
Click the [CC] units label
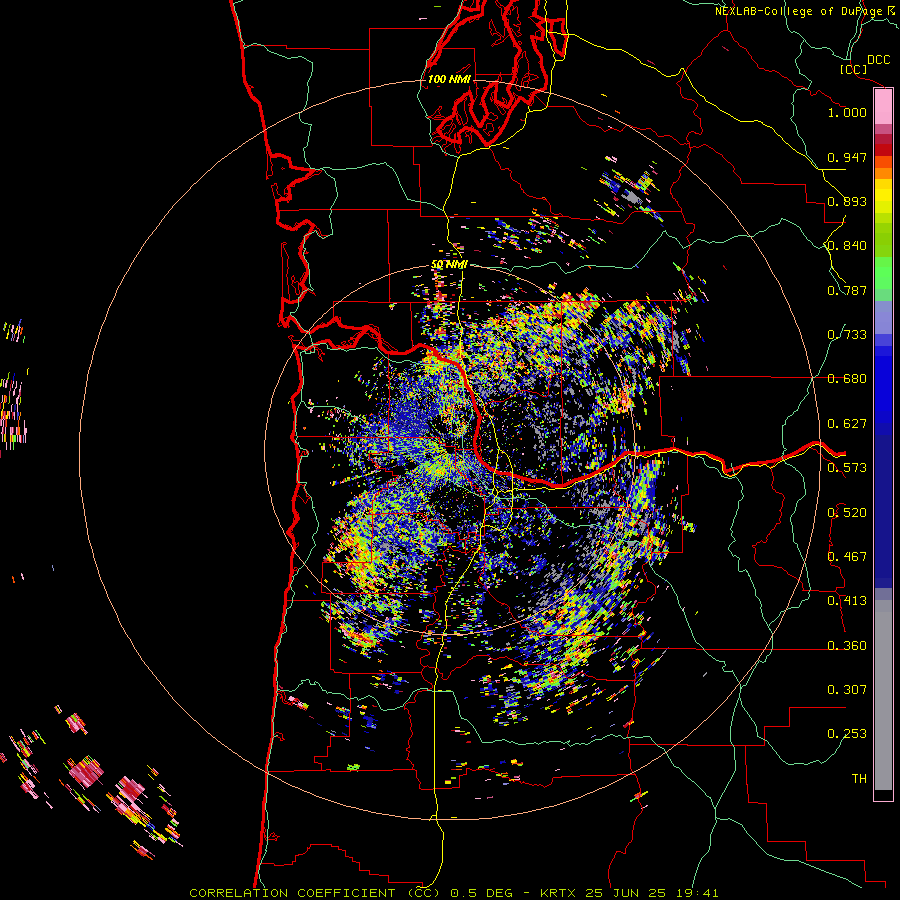(854, 69)
